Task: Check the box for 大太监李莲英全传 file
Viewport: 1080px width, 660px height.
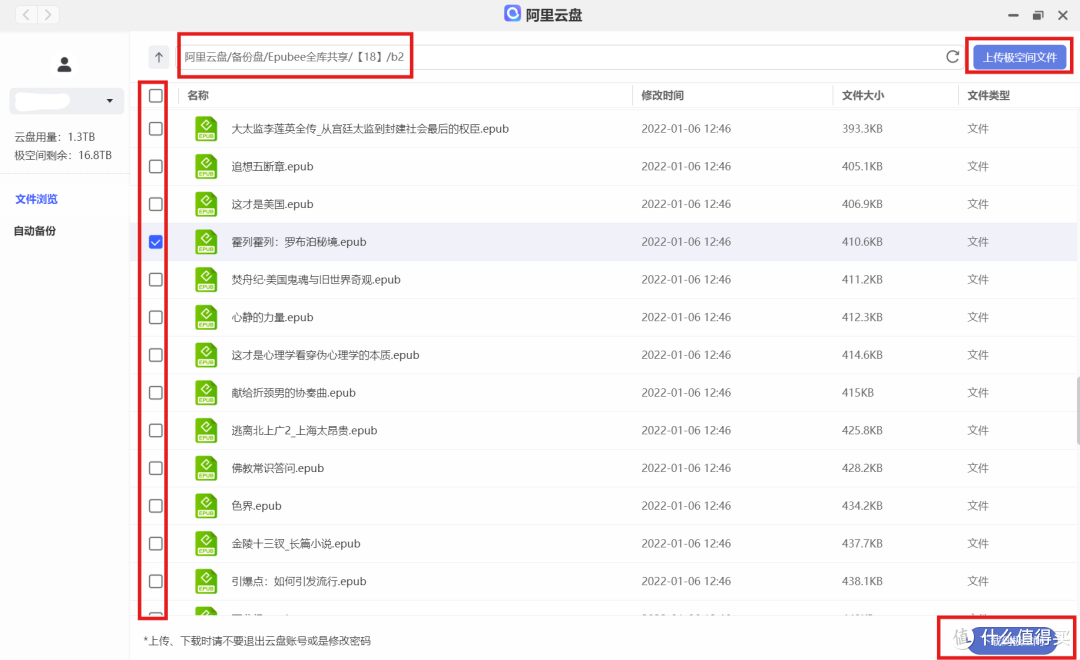Action: (x=156, y=129)
